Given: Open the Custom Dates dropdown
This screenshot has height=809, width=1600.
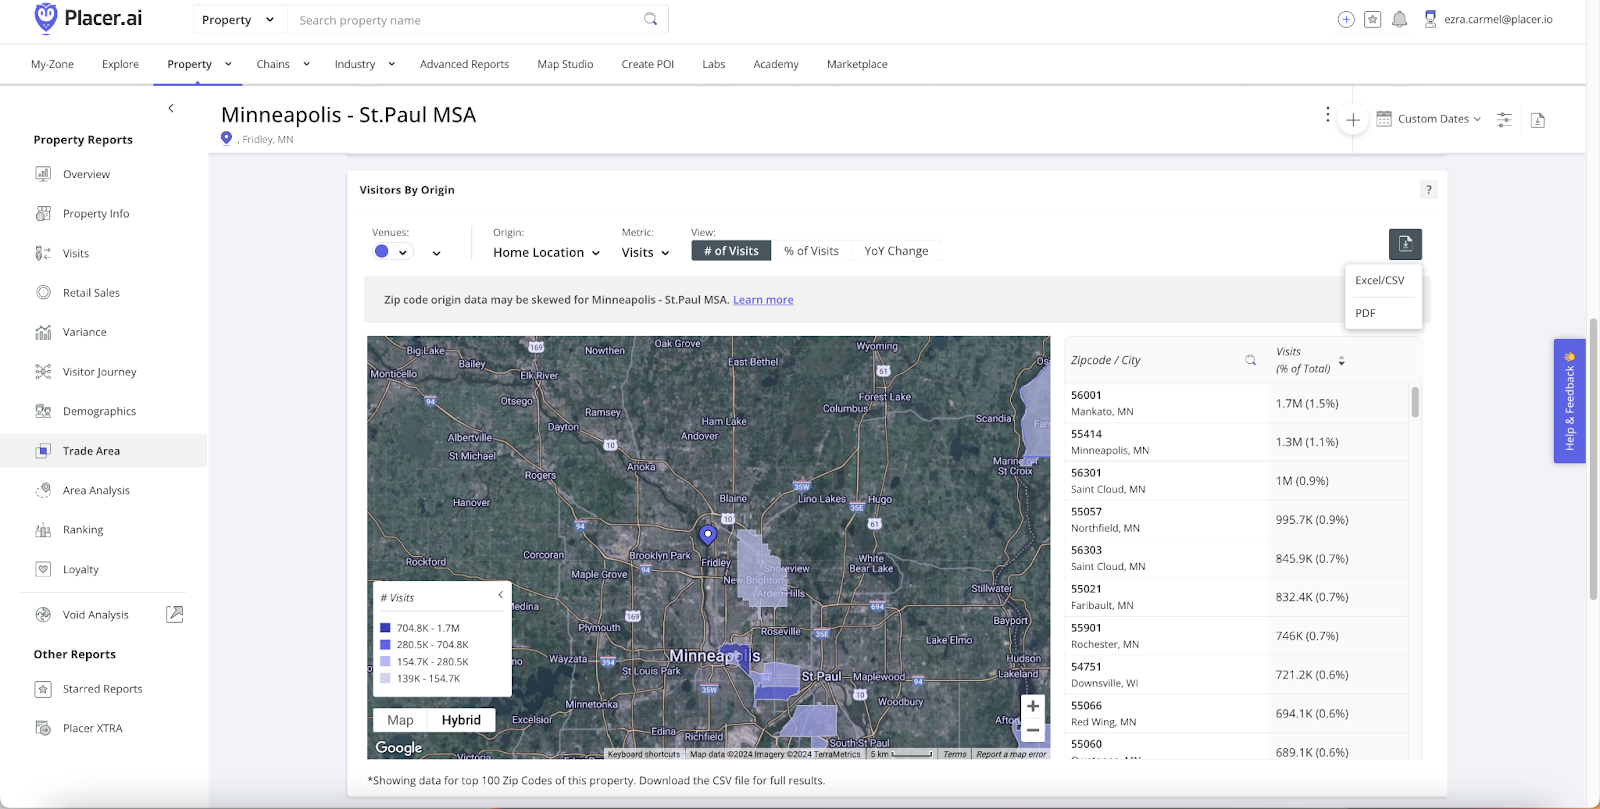Looking at the screenshot, I should point(1429,119).
